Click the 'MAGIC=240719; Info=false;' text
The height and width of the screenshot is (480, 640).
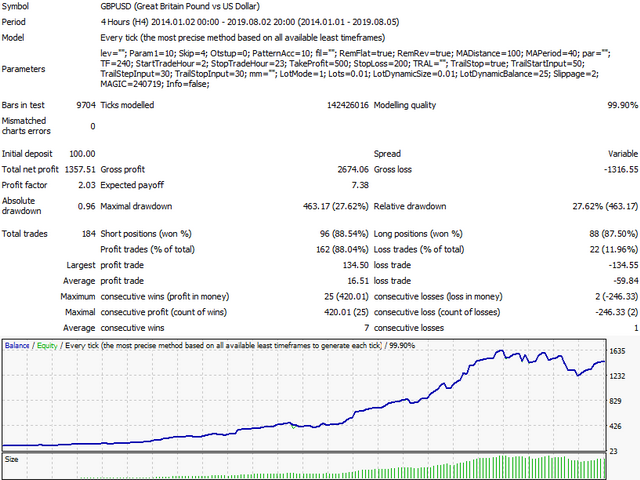click(155, 84)
